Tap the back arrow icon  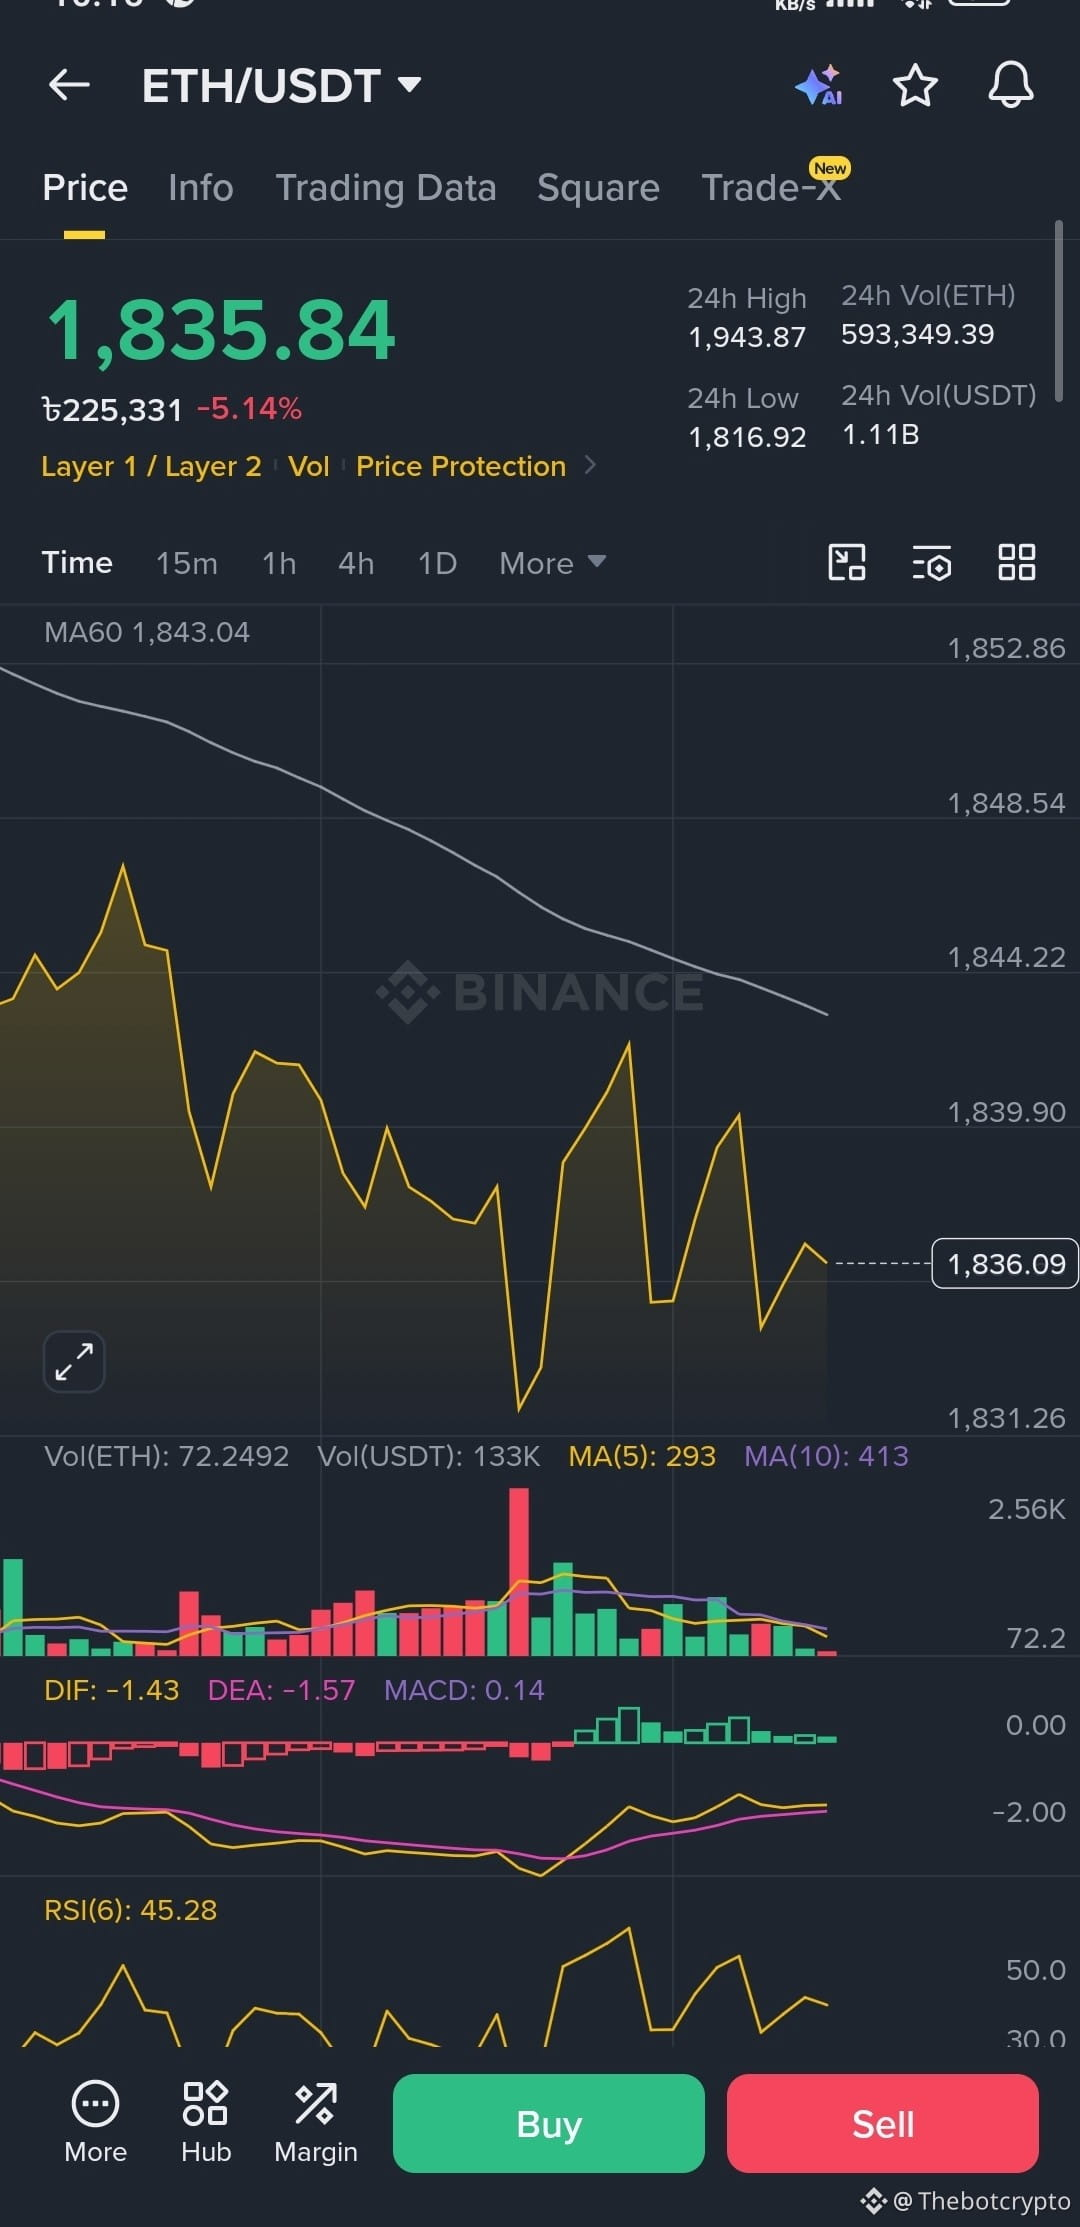click(69, 85)
